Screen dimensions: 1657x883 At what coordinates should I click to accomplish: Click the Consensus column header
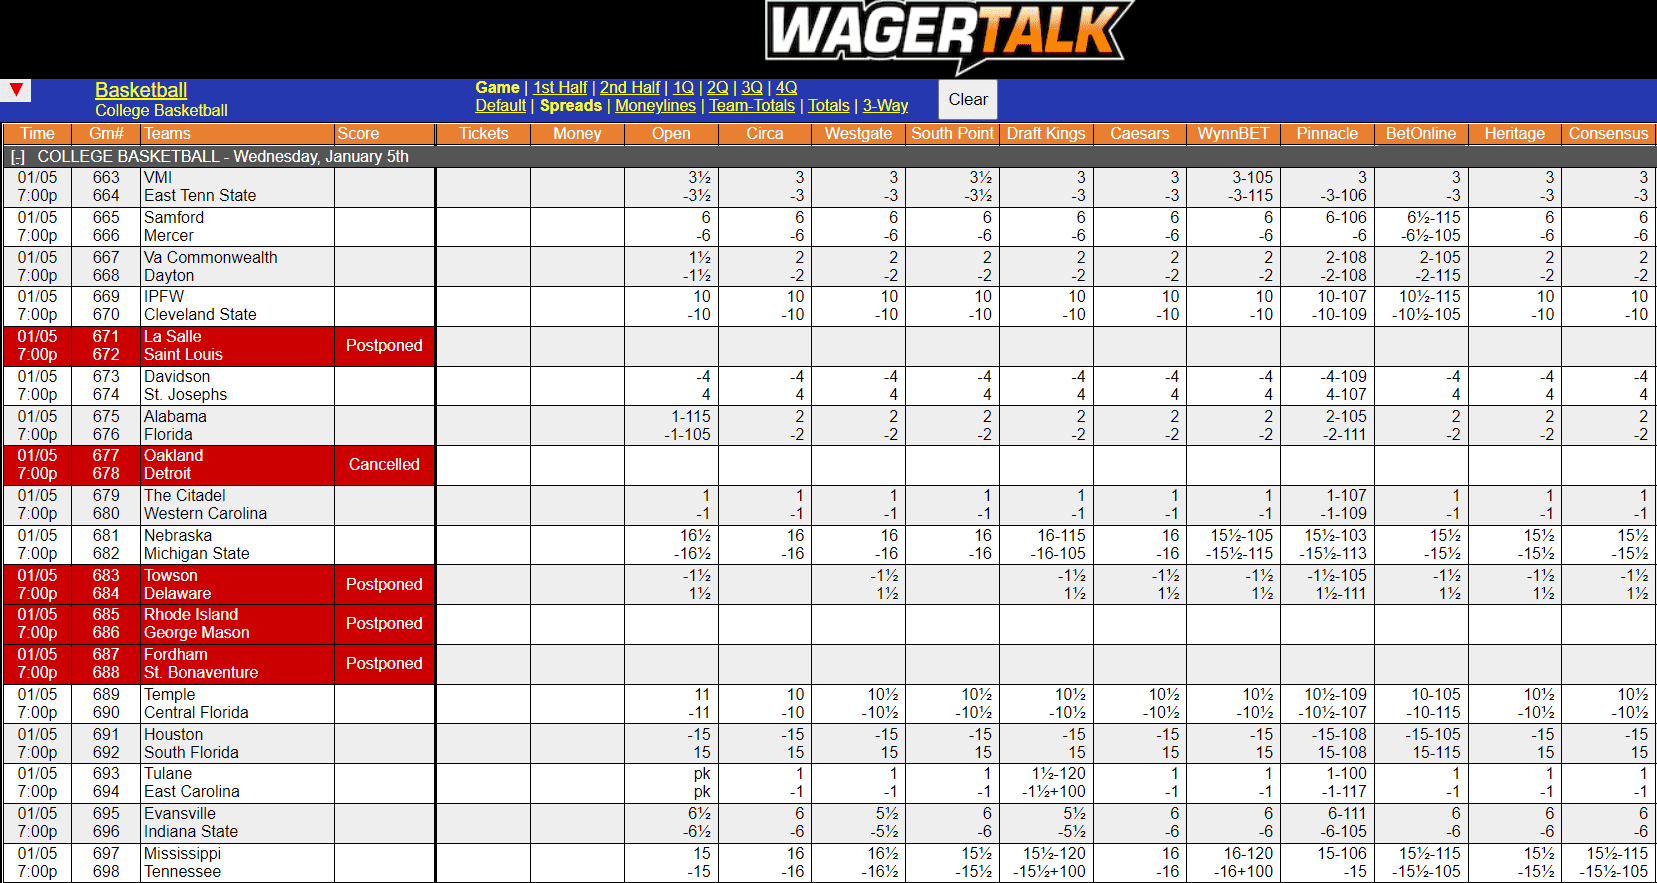pyautogui.click(x=1608, y=134)
